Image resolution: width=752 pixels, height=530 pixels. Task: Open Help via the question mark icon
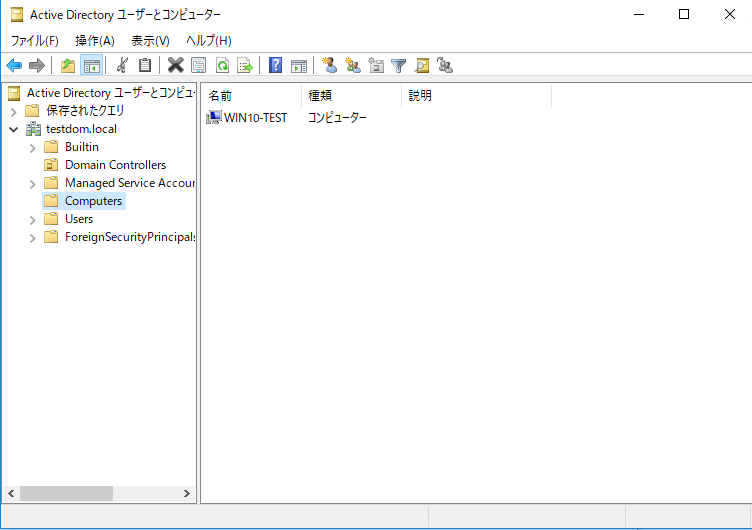coord(275,66)
